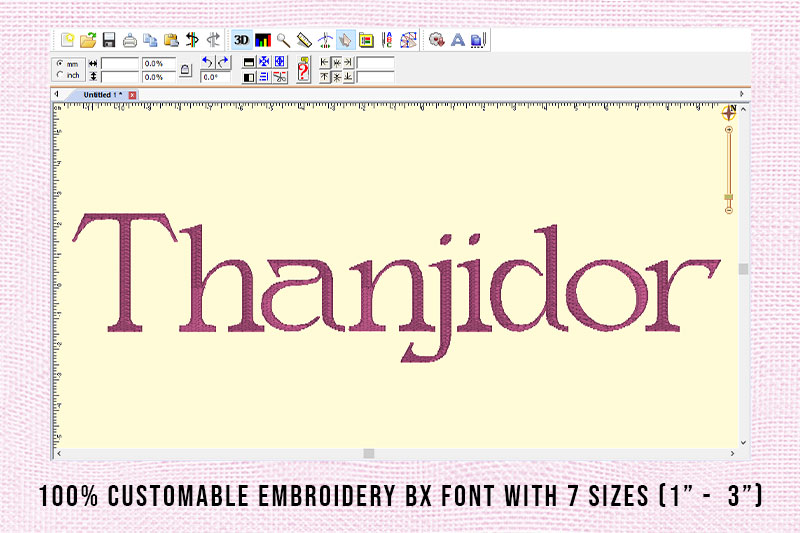Click the red scissors trim icon

point(280,78)
